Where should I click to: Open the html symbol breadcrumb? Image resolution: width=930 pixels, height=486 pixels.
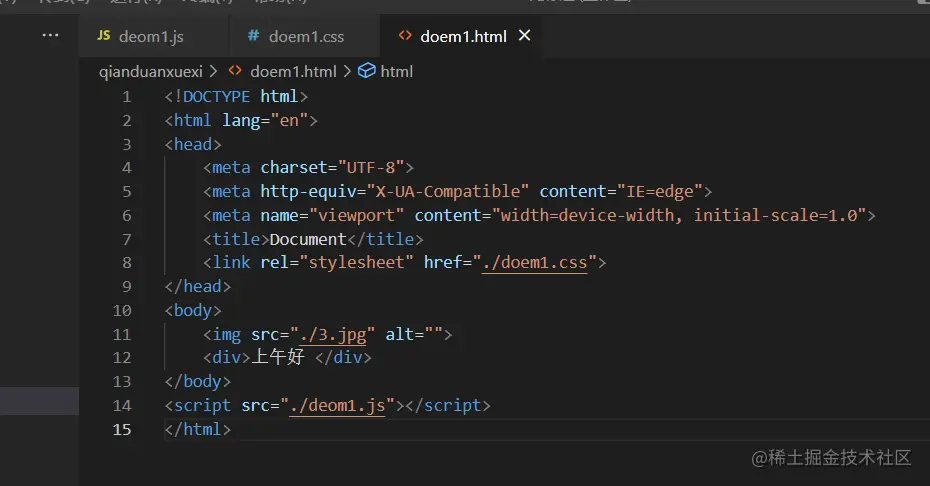[x=396, y=72]
